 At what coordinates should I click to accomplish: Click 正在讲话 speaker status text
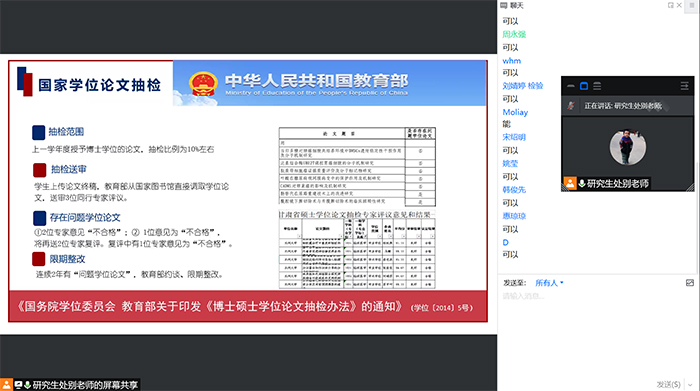[623, 106]
